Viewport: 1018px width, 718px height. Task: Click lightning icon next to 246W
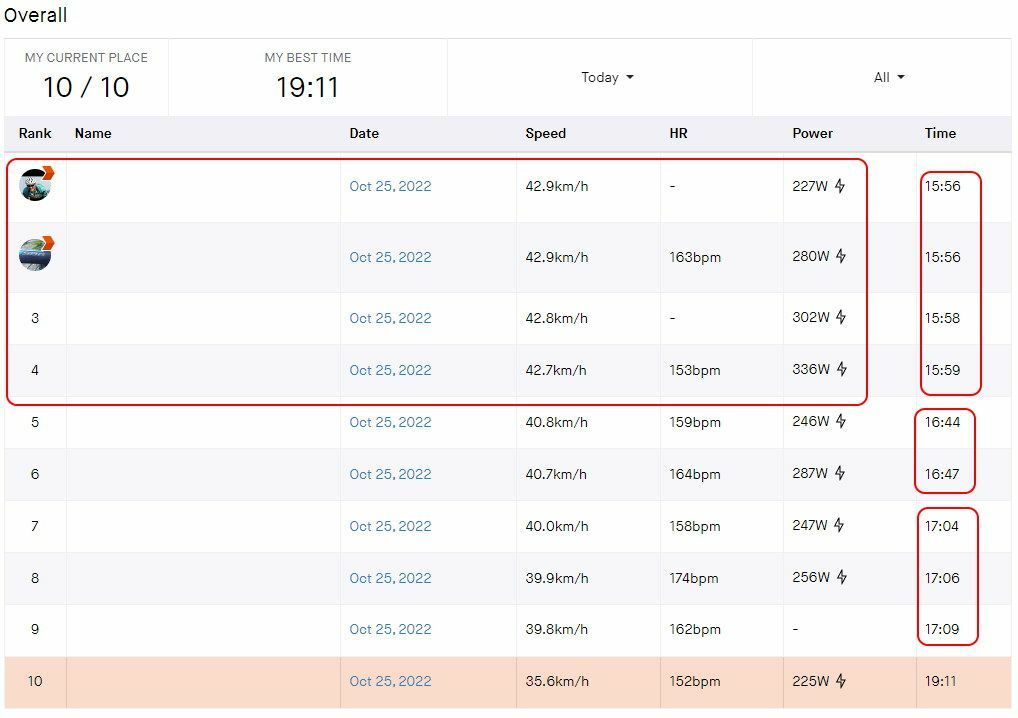click(841, 421)
